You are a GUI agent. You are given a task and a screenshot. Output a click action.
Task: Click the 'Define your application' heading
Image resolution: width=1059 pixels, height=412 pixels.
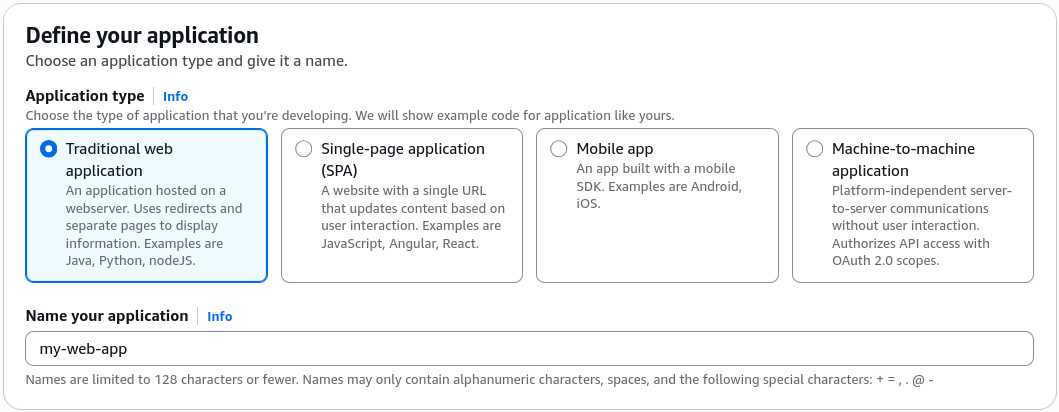coord(142,35)
